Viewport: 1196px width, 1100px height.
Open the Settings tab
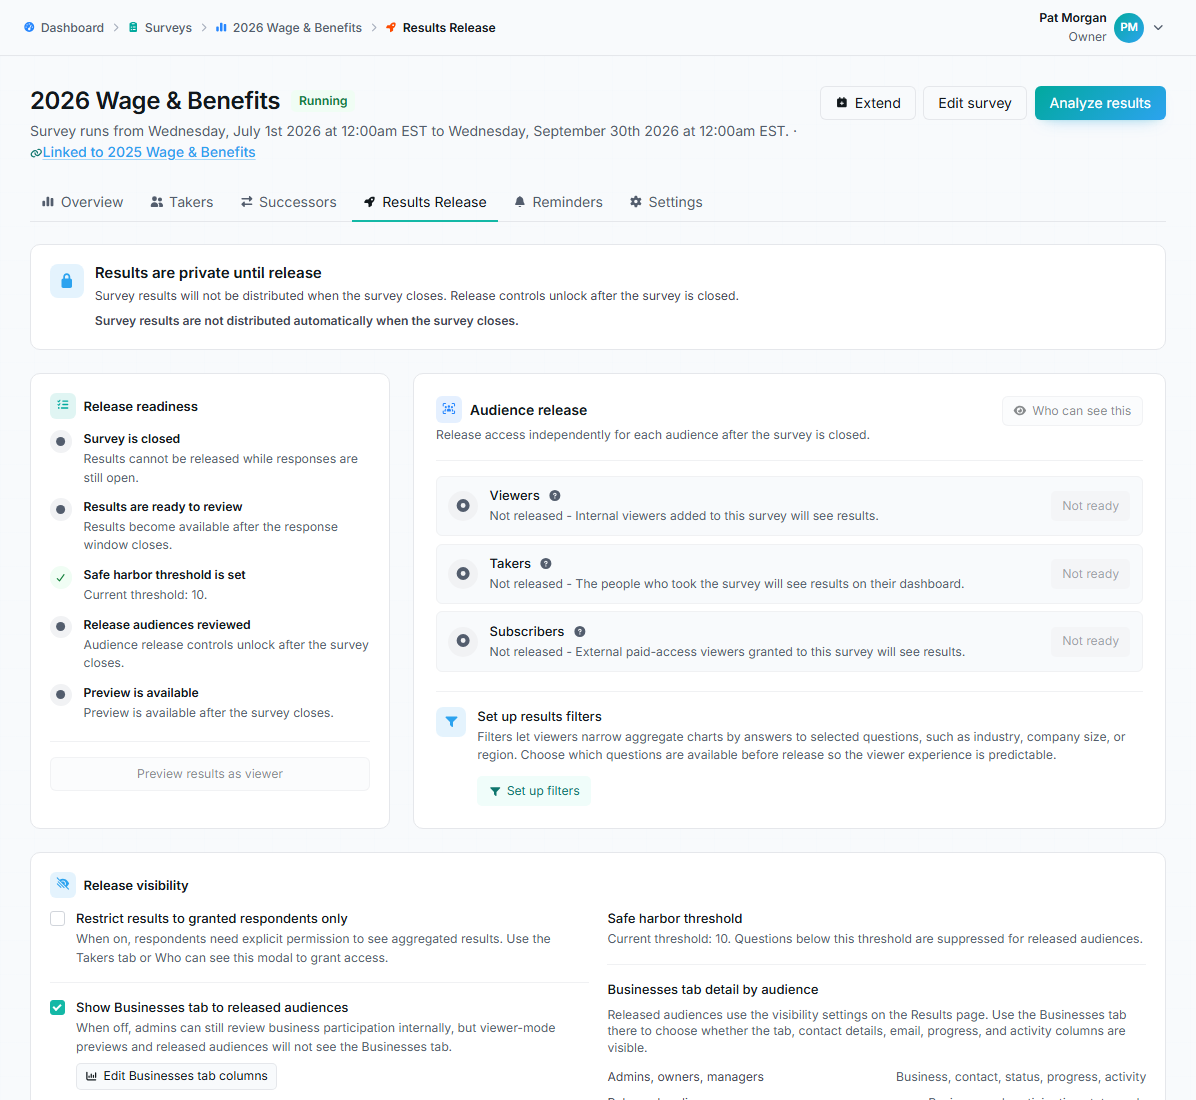[666, 202]
